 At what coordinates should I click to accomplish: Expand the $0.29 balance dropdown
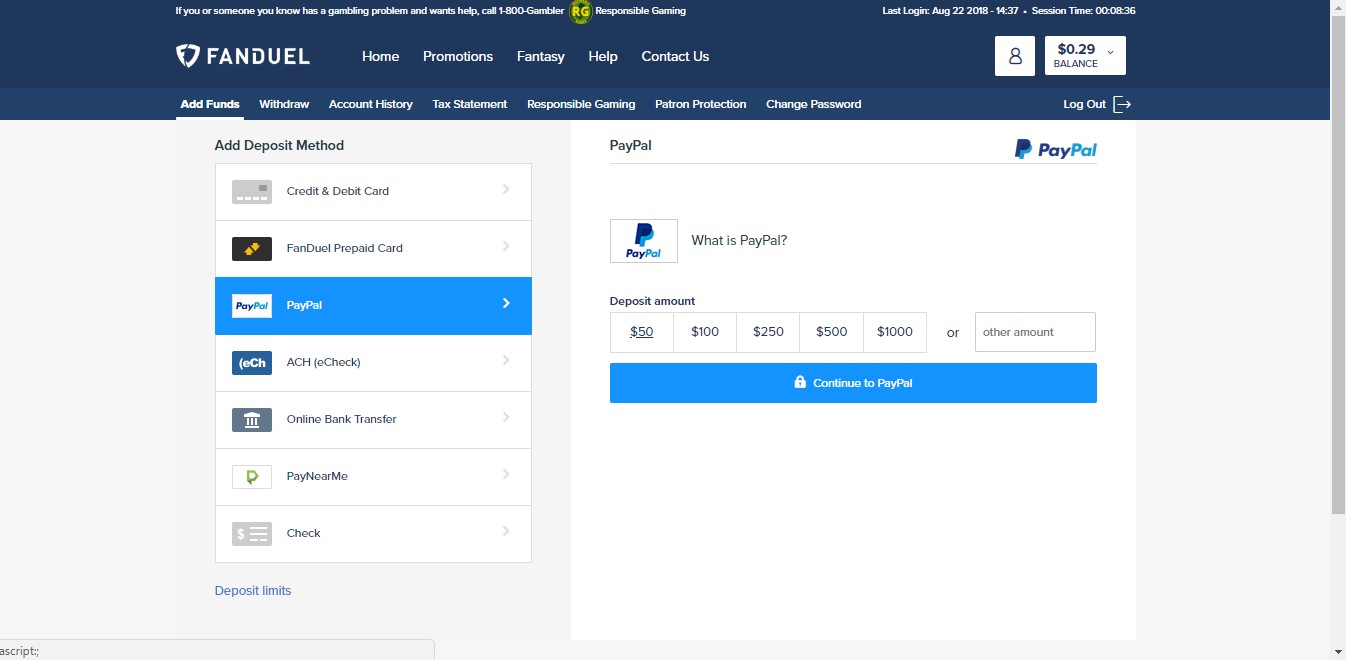pos(1085,56)
